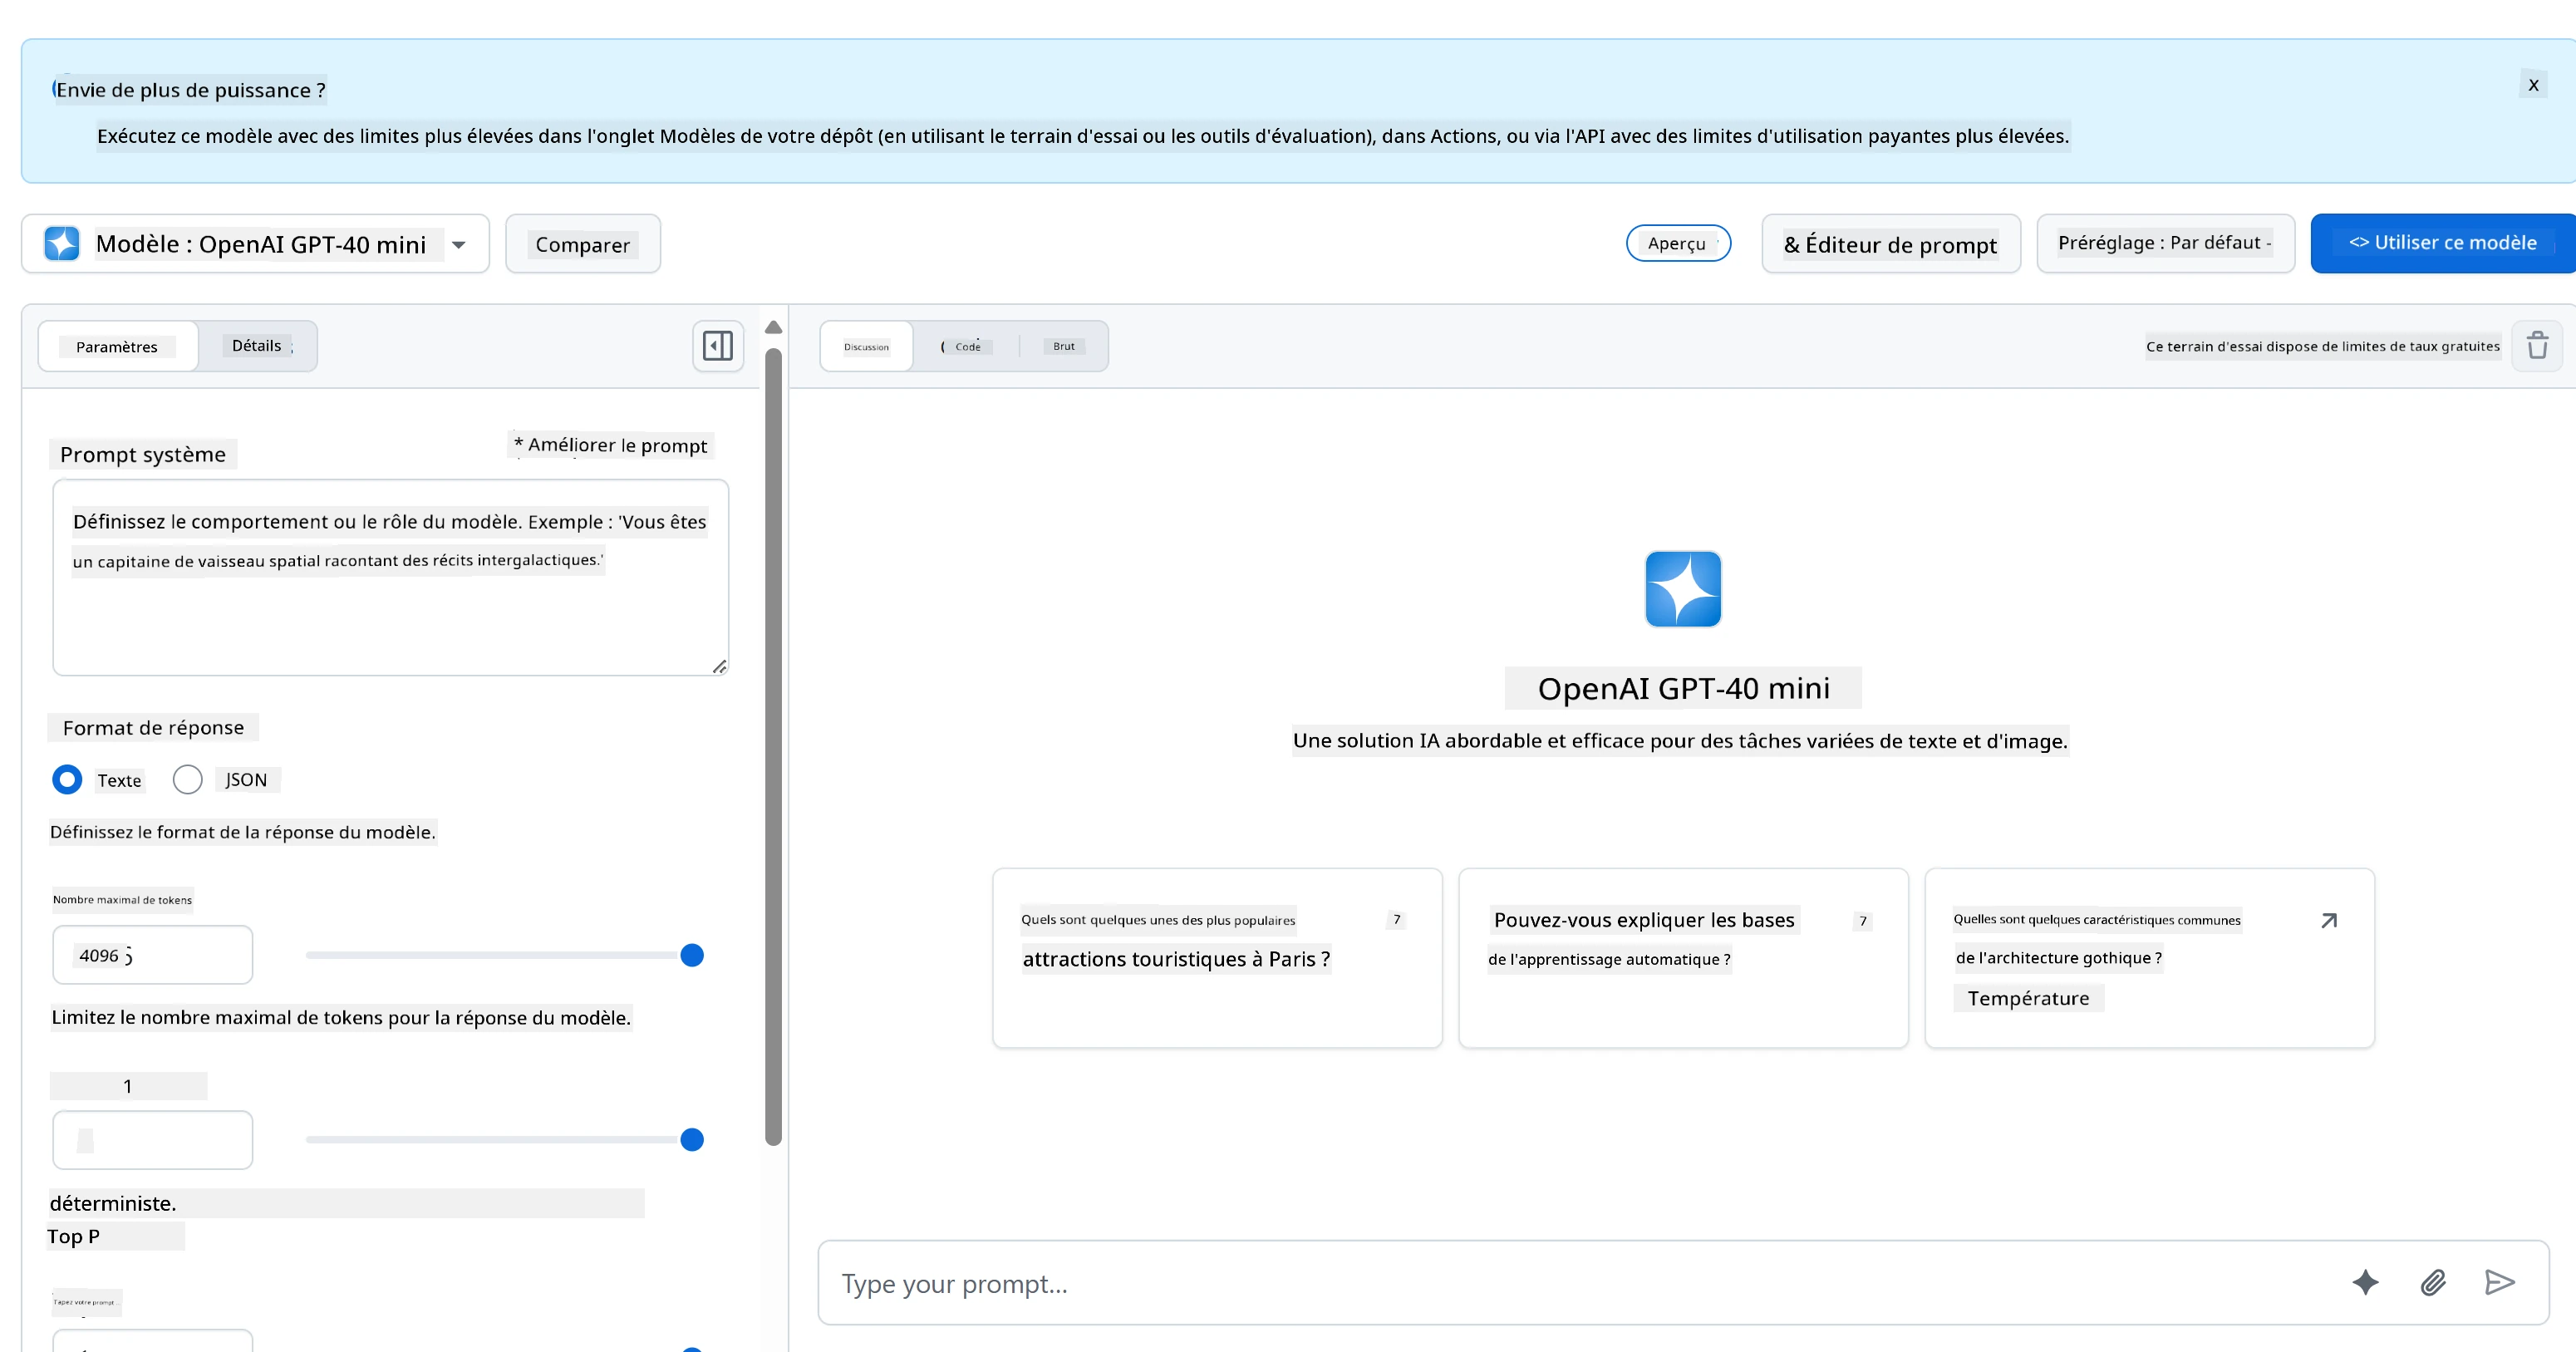Collapse the settings side panel icon
This screenshot has height=1352, width=2576.
click(x=718, y=346)
